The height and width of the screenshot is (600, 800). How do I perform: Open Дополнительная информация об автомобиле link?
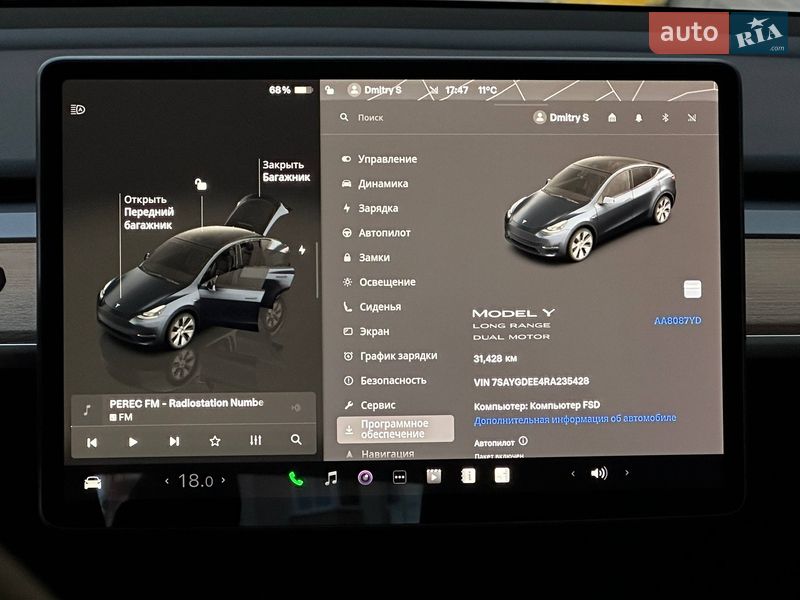[577, 420]
